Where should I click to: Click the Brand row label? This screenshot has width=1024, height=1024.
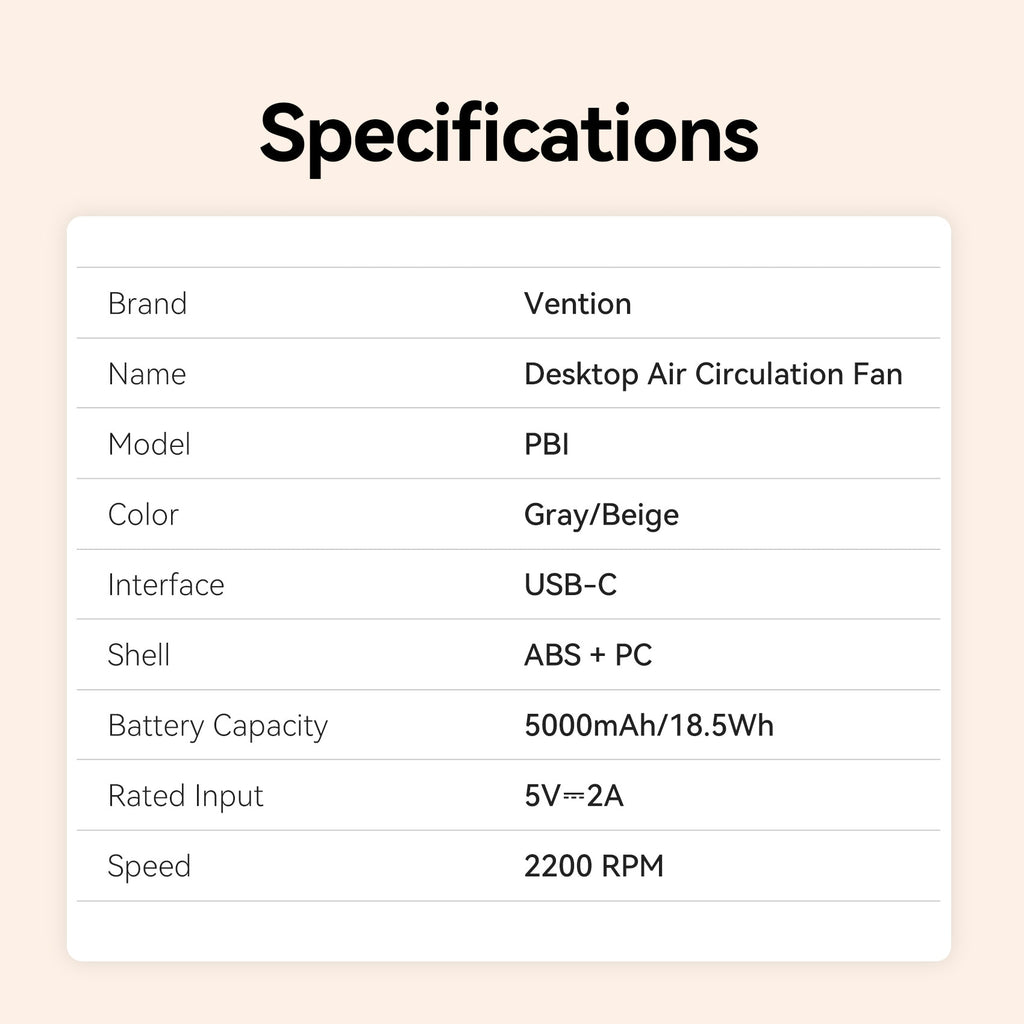pos(147,303)
